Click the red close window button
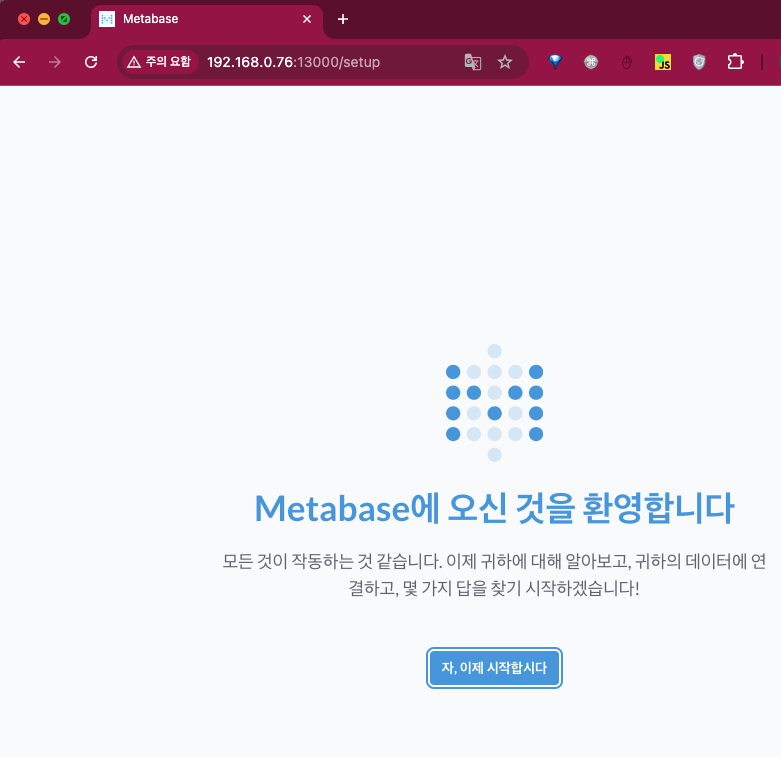The image size is (781, 757). point(24,19)
